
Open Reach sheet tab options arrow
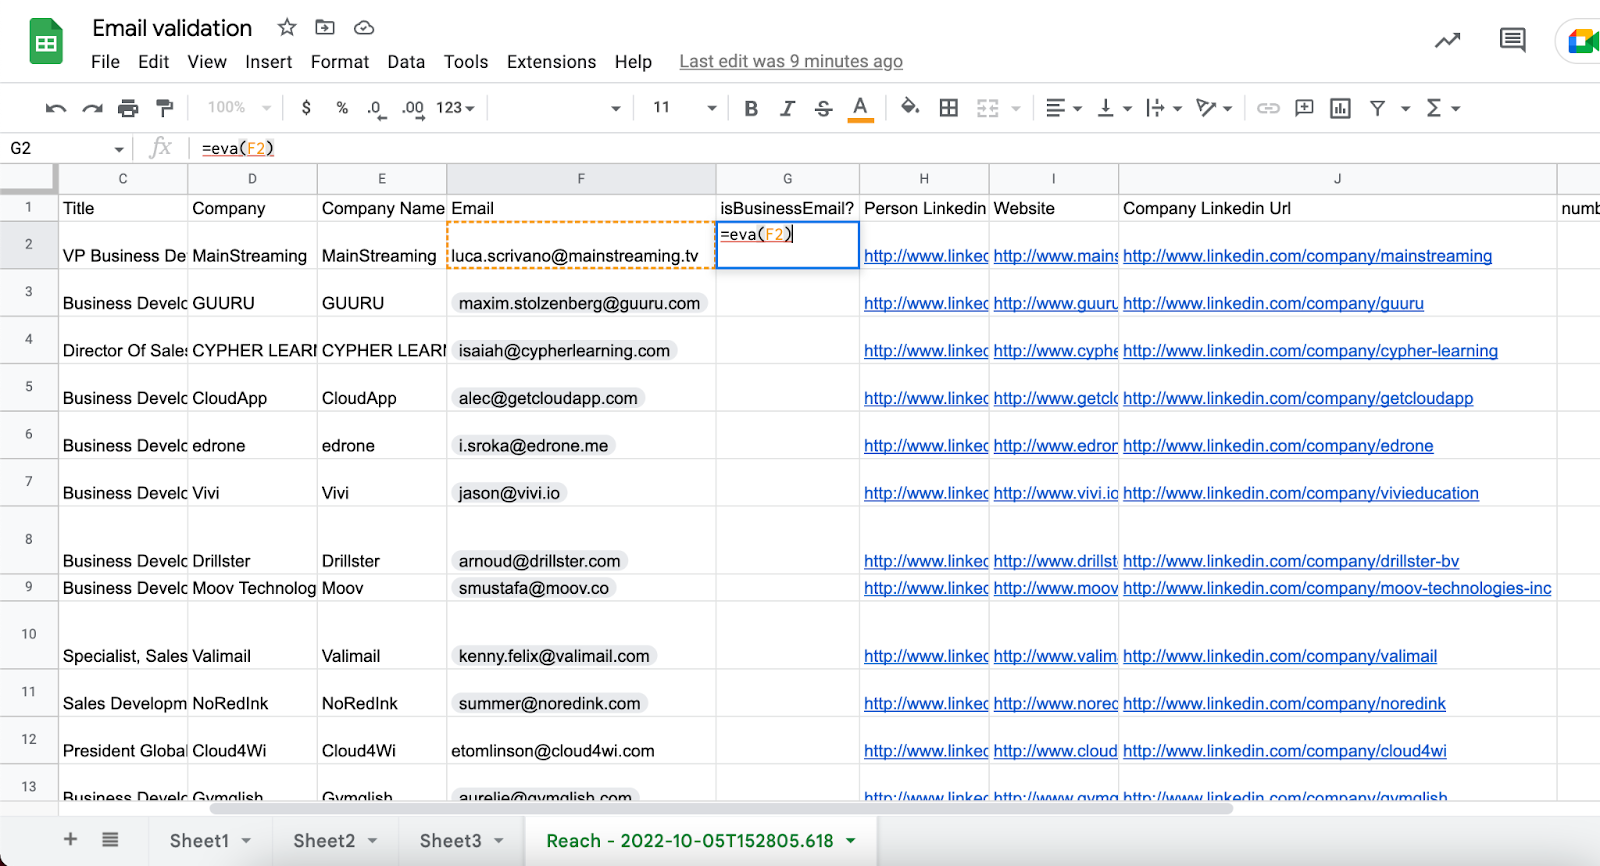pyautogui.click(x=851, y=841)
